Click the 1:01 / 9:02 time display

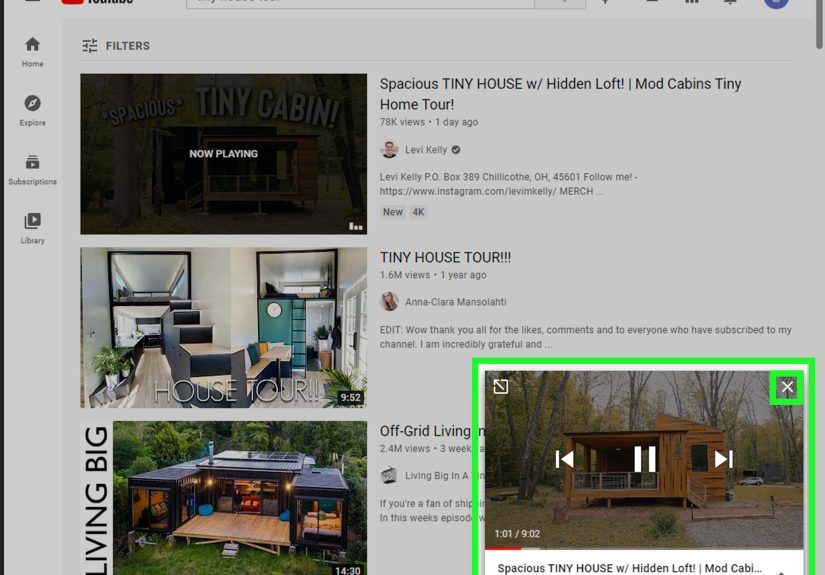point(517,533)
